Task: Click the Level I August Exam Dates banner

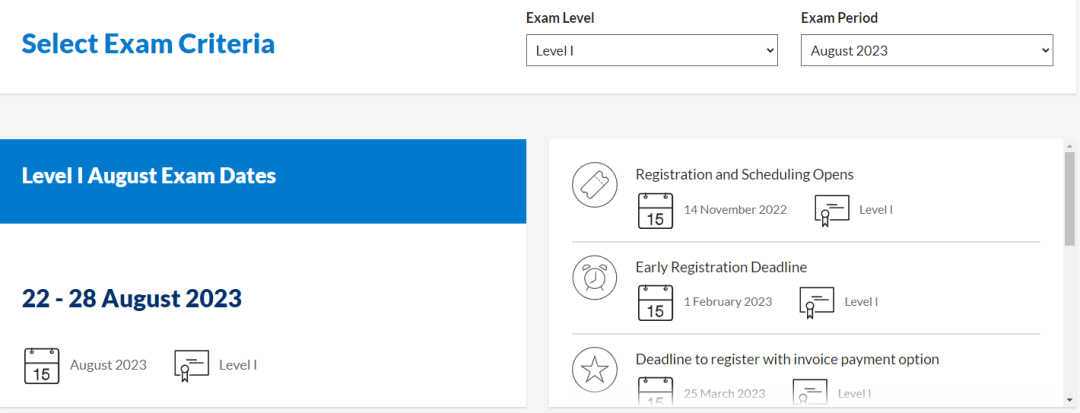Action: click(x=263, y=182)
